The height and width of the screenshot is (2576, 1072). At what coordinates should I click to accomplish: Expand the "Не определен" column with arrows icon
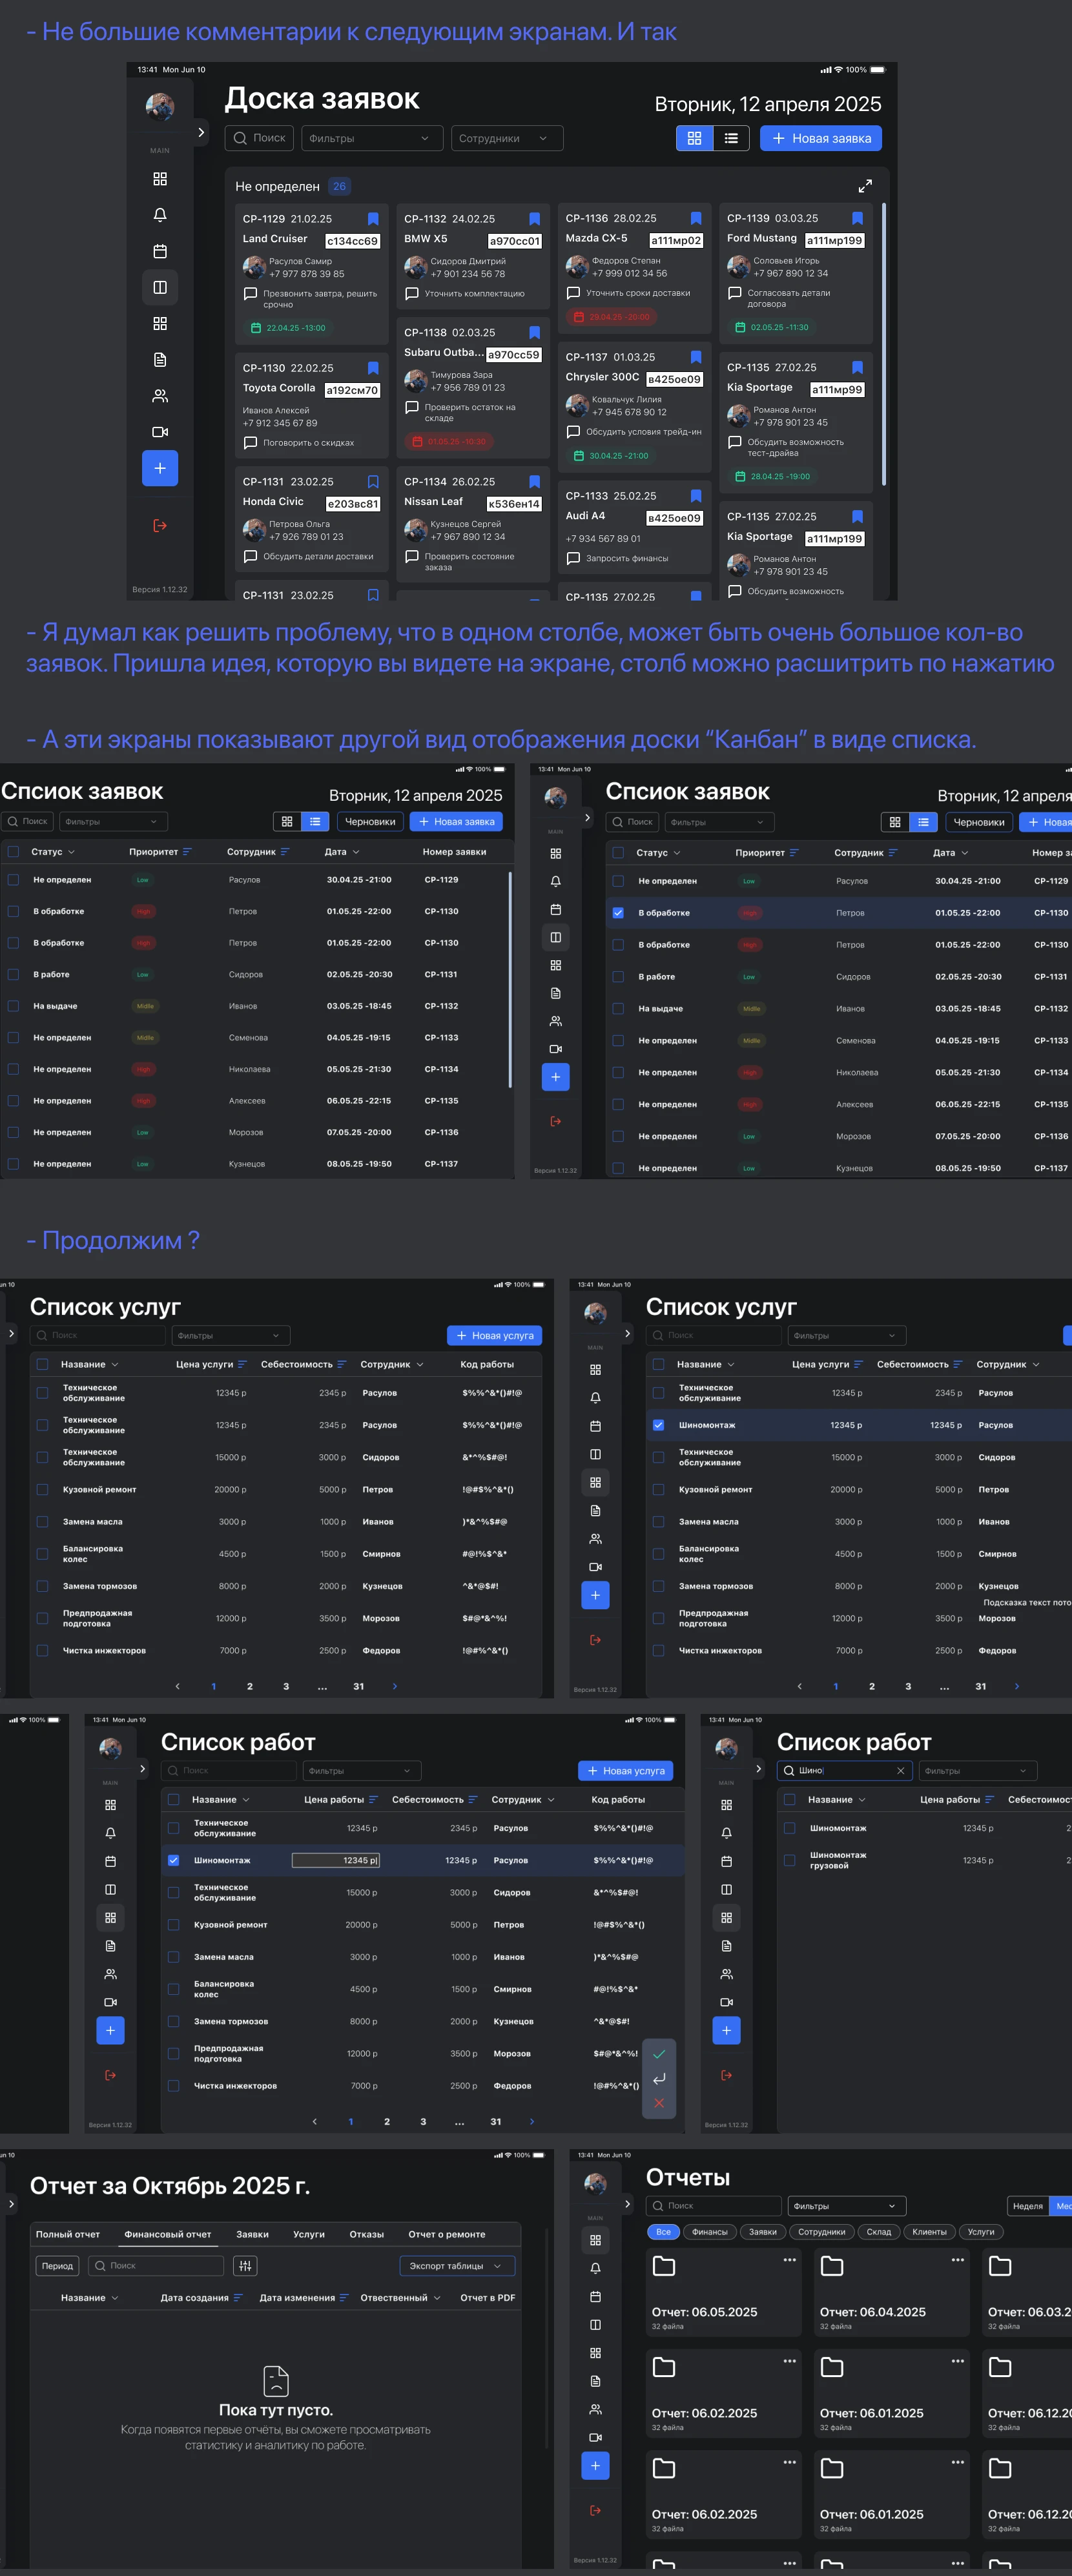pyautogui.click(x=865, y=186)
